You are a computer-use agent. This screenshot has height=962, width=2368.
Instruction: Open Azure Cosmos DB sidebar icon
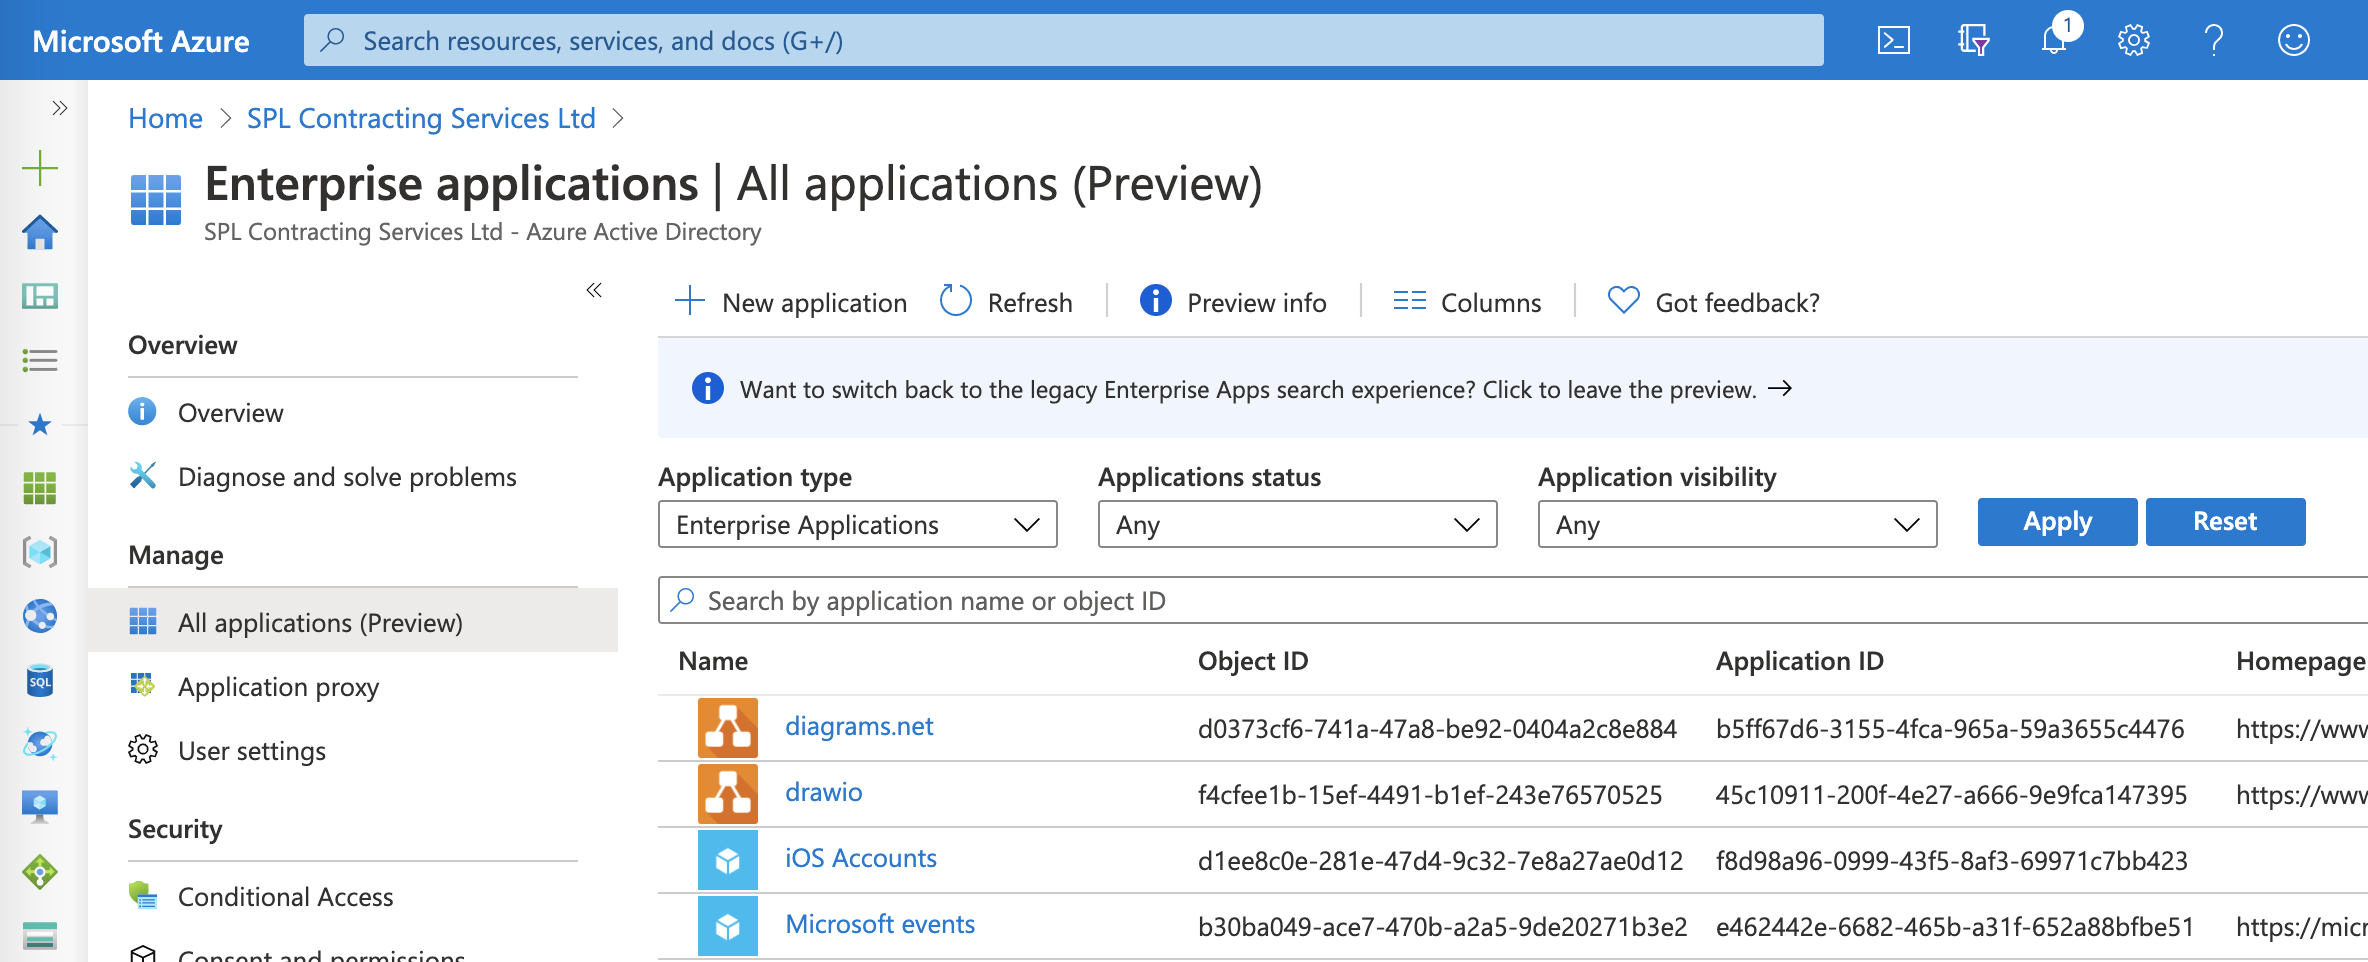pyautogui.click(x=40, y=744)
